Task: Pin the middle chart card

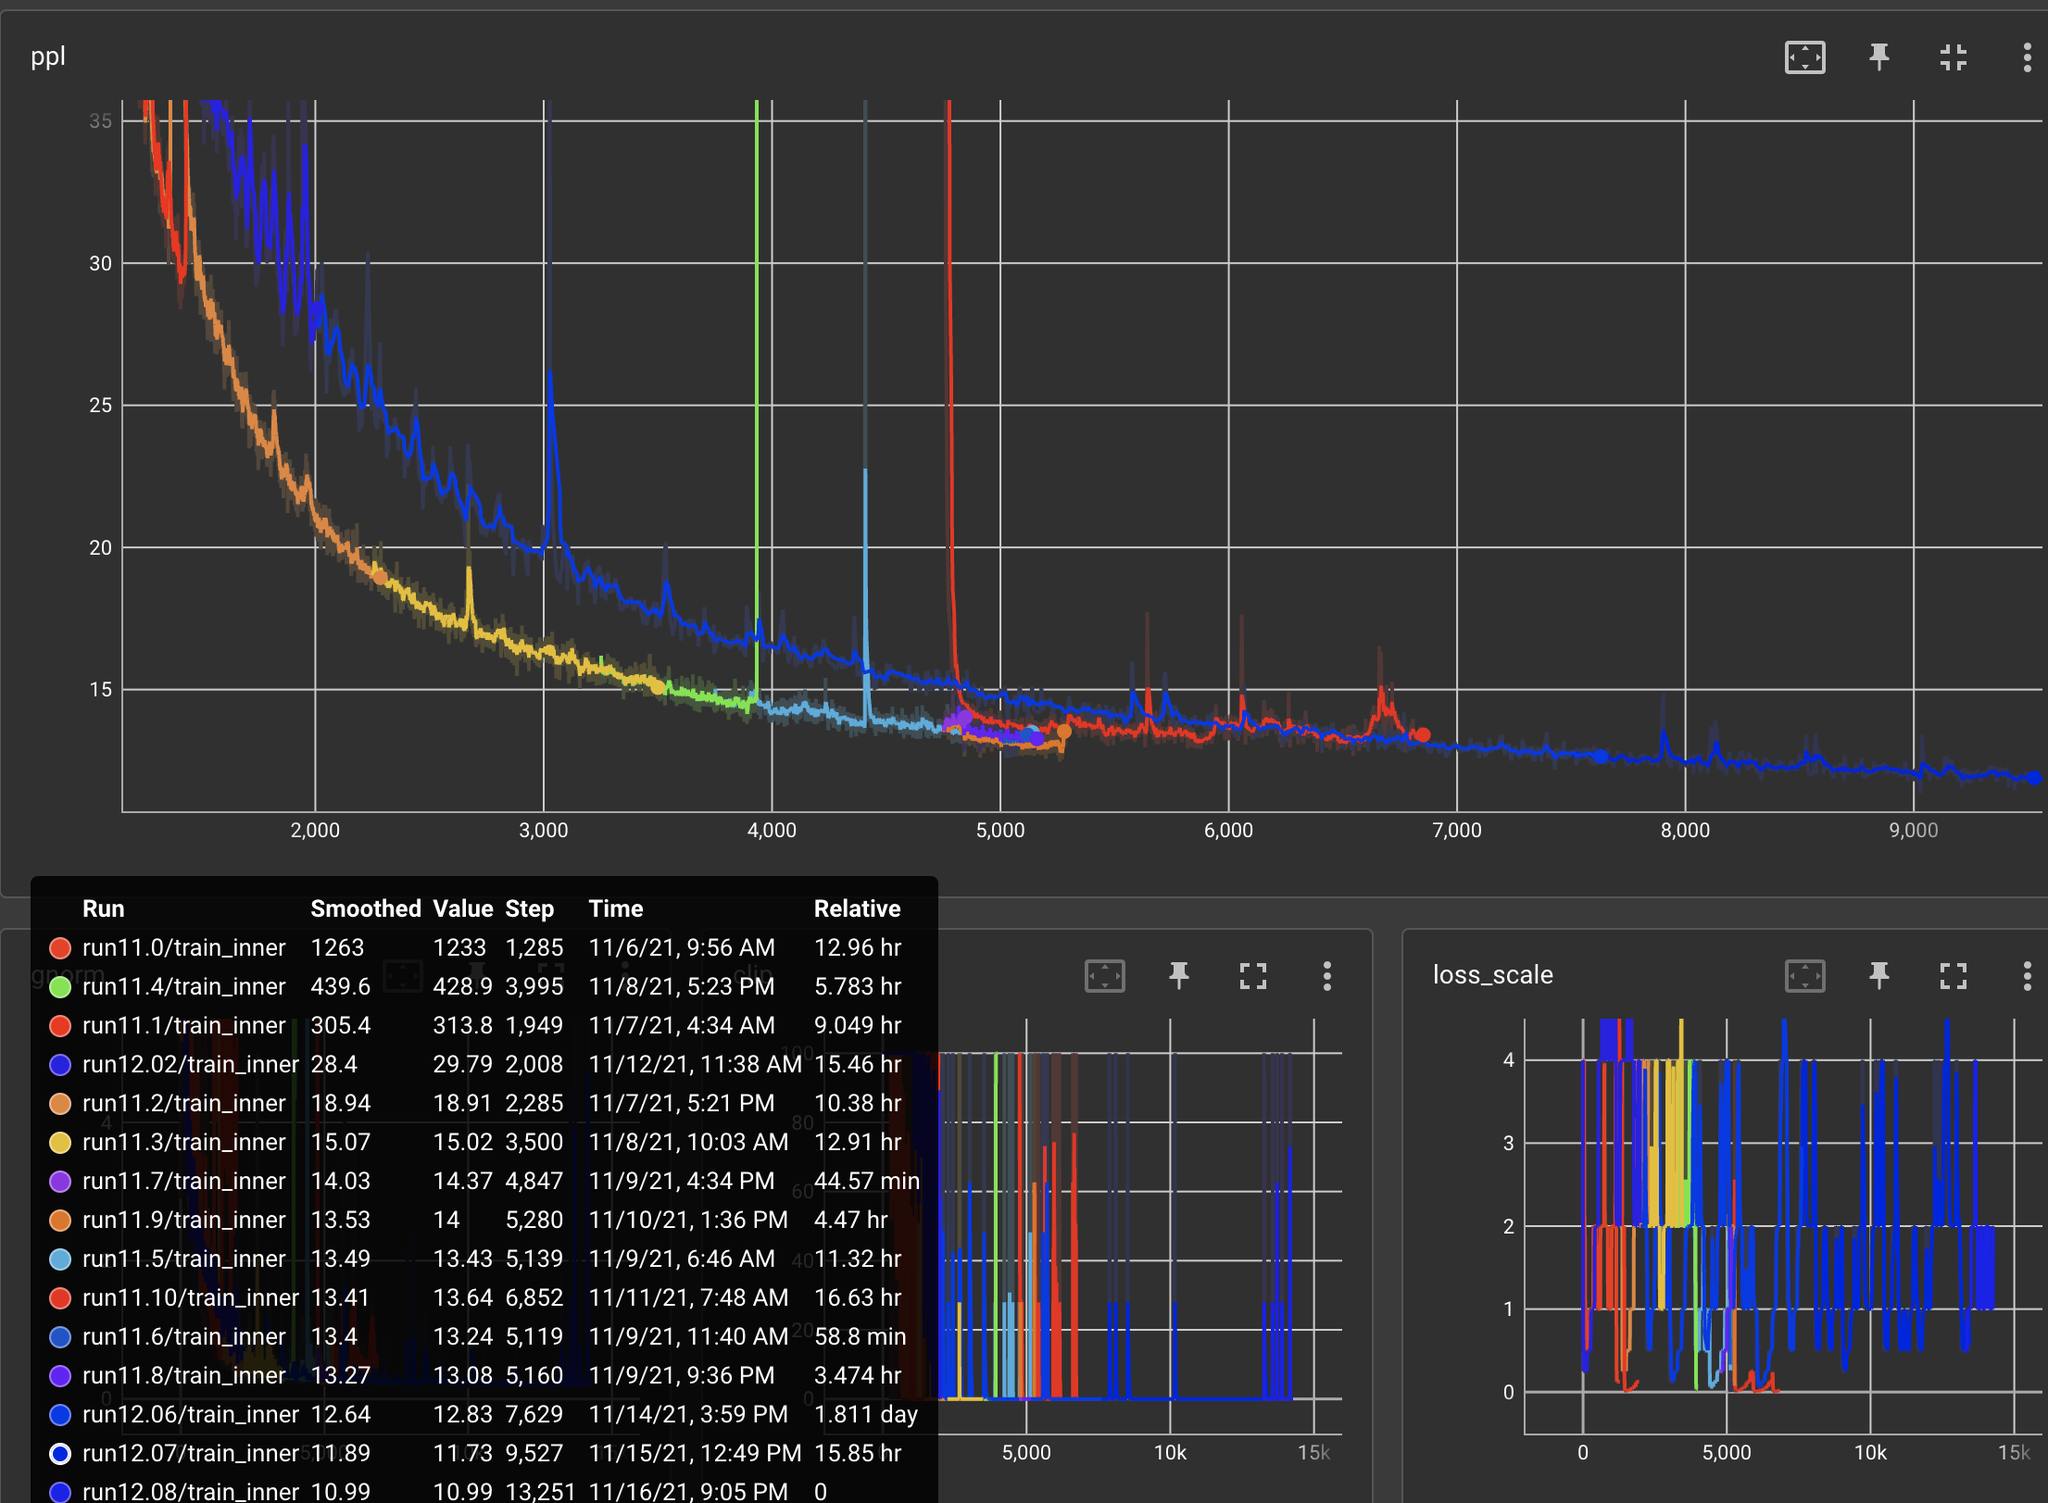Action: (1179, 975)
